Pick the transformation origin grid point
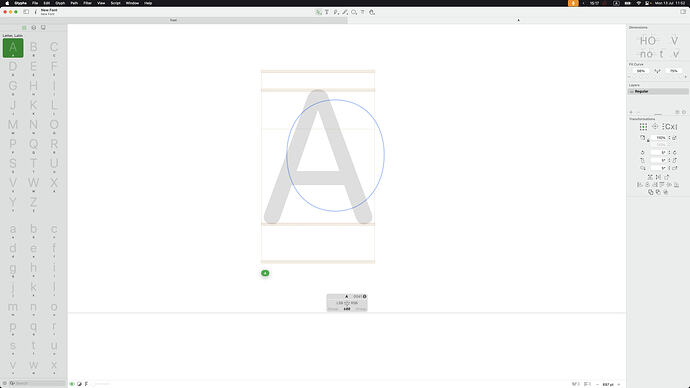This screenshot has width=690, height=388. [643, 127]
